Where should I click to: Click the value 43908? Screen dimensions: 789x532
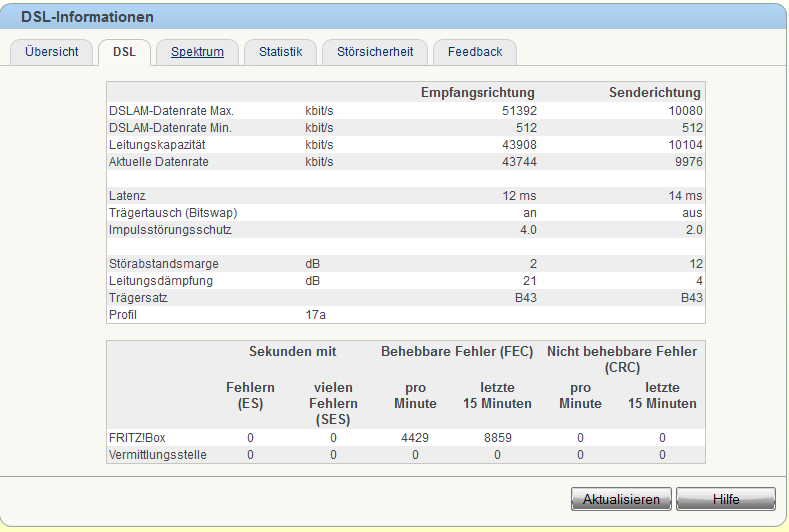[519, 145]
